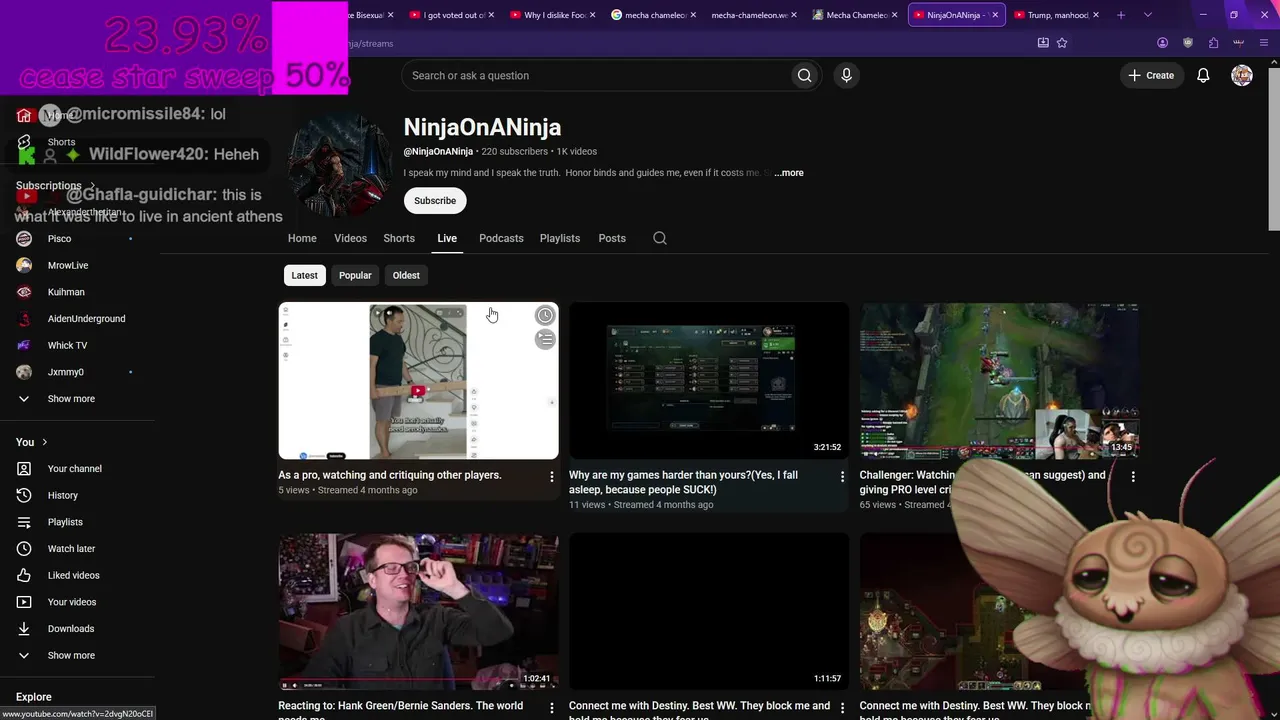The height and width of the screenshot is (720, 1280).
Task: Select the Latest filter chip
Action: (x=304, y=276)
